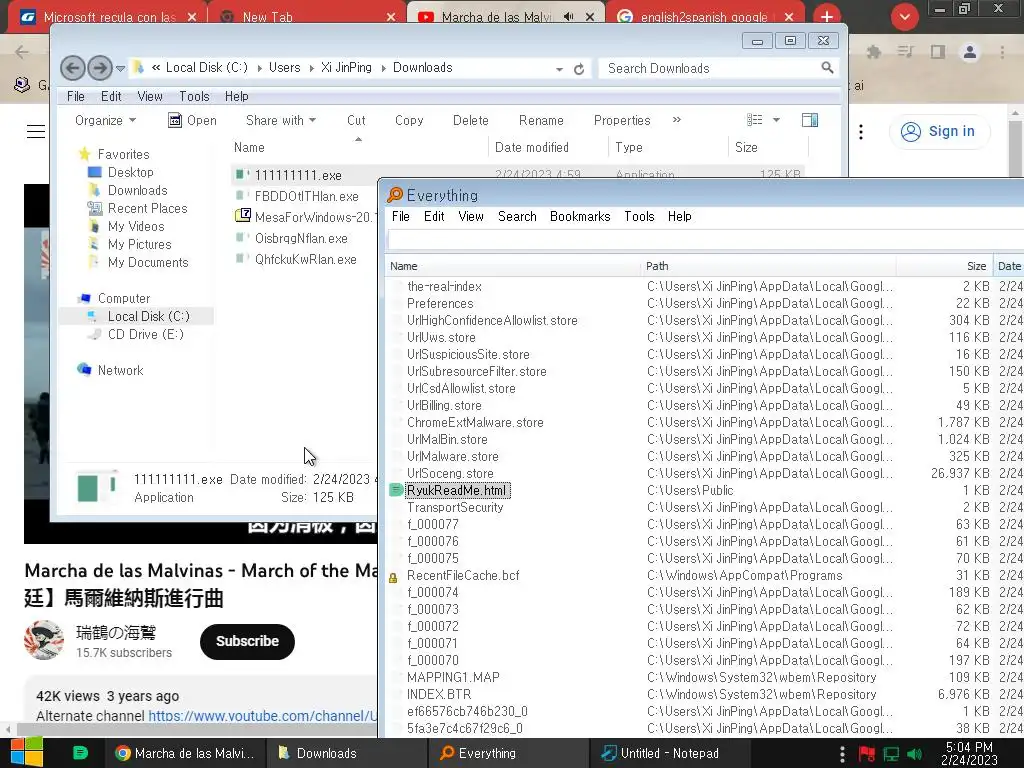Select Network in navigation pane
The width and height of the screenshot is (1024, 768).
[120, 370]
